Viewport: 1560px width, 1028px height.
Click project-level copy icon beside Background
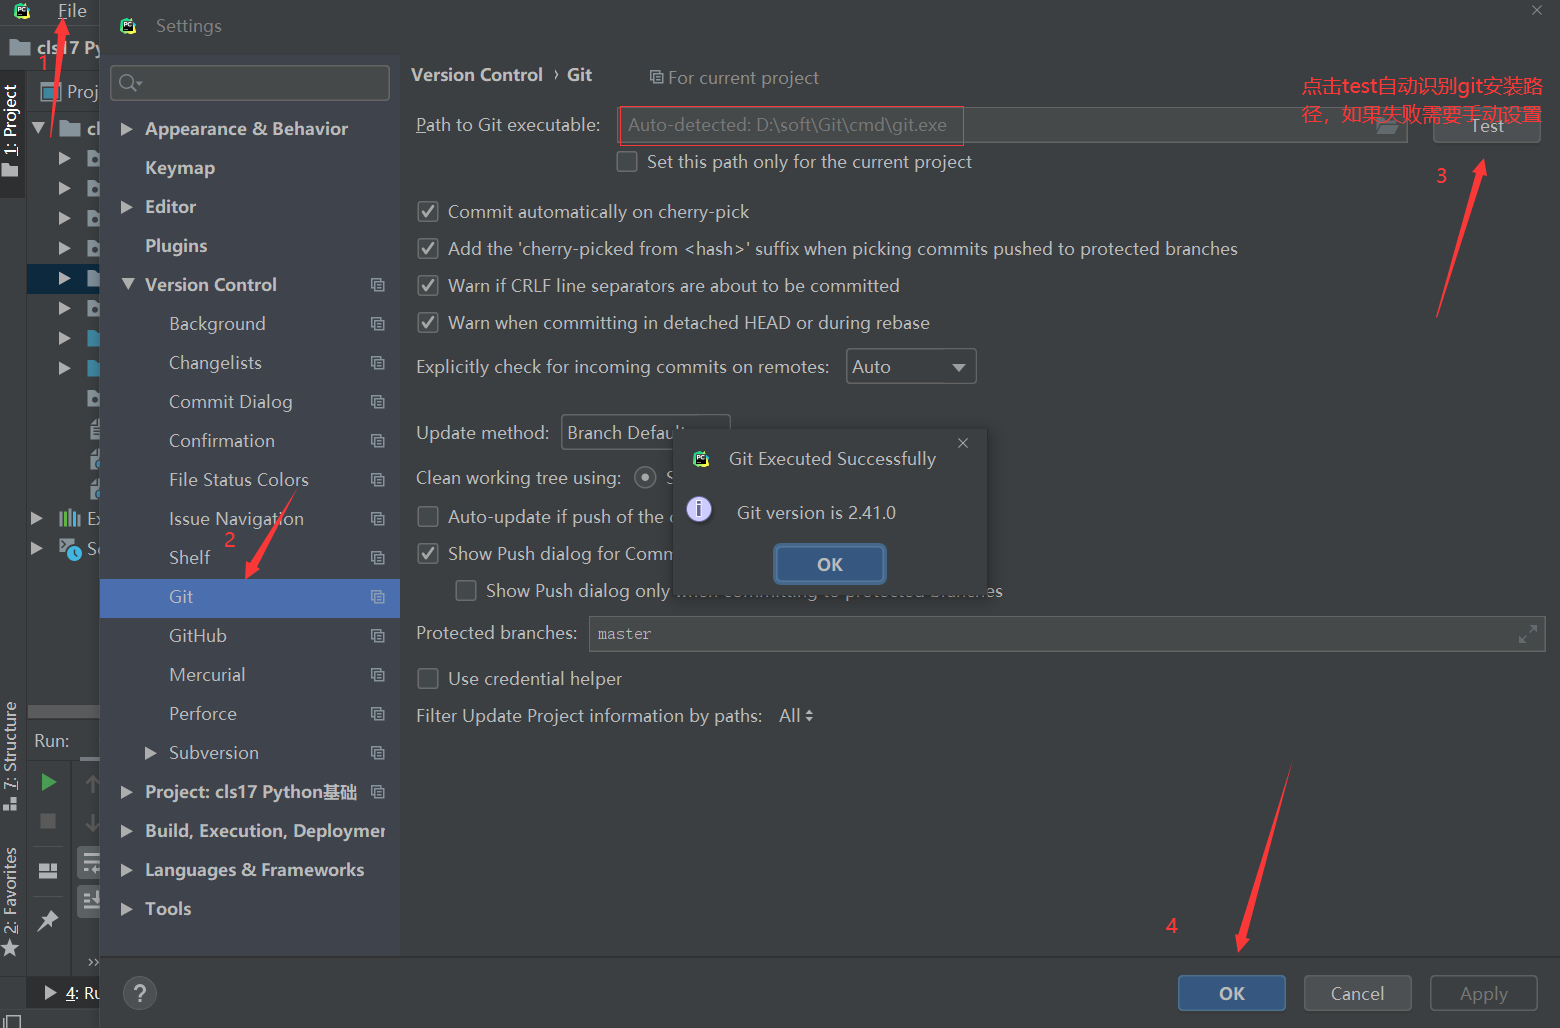pos(377,324)
